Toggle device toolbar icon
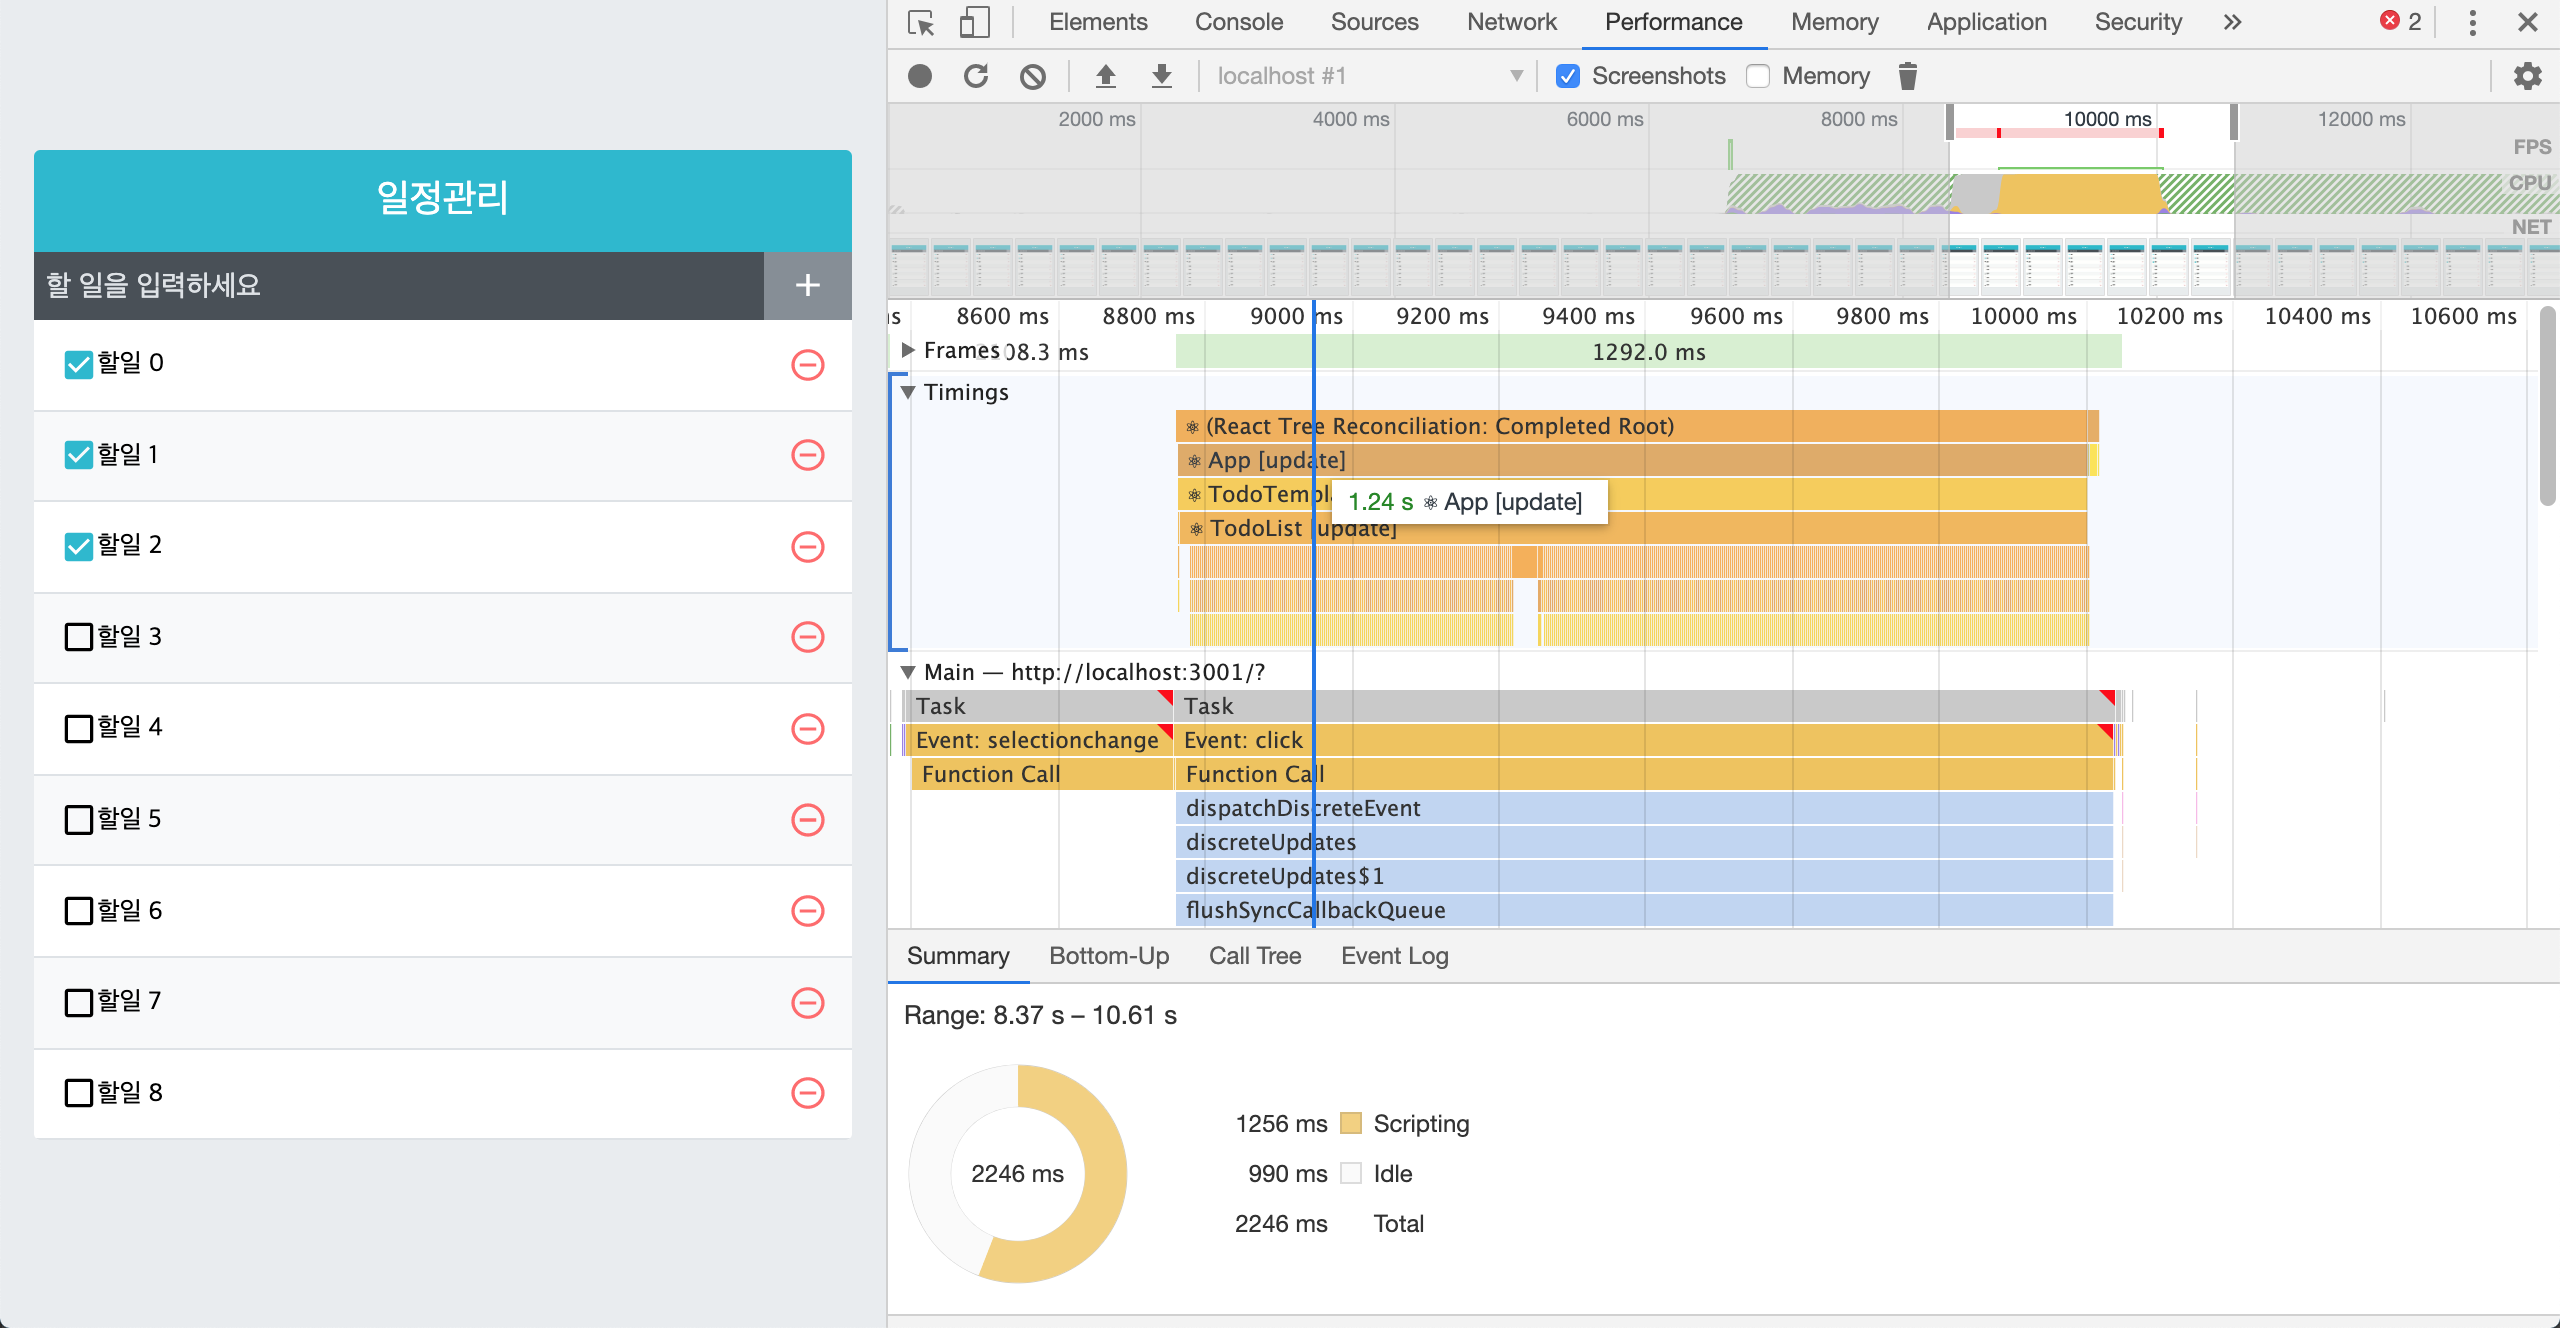Image resolution: width=2560 pixels, height=1328 pixels. [x=974, y=22]
